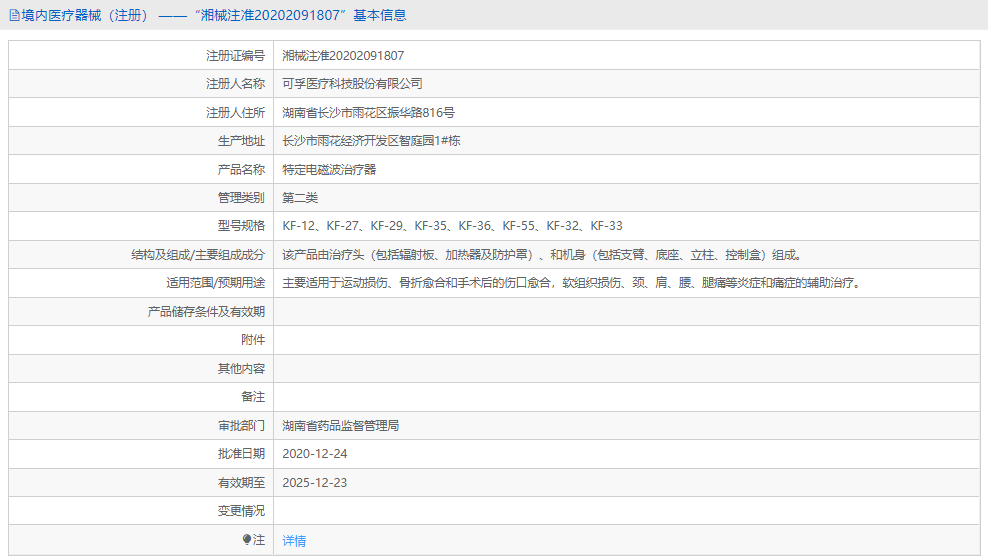988x560 pixels.
Task: Click the 批准日期 label
Action: click(241, 454)
